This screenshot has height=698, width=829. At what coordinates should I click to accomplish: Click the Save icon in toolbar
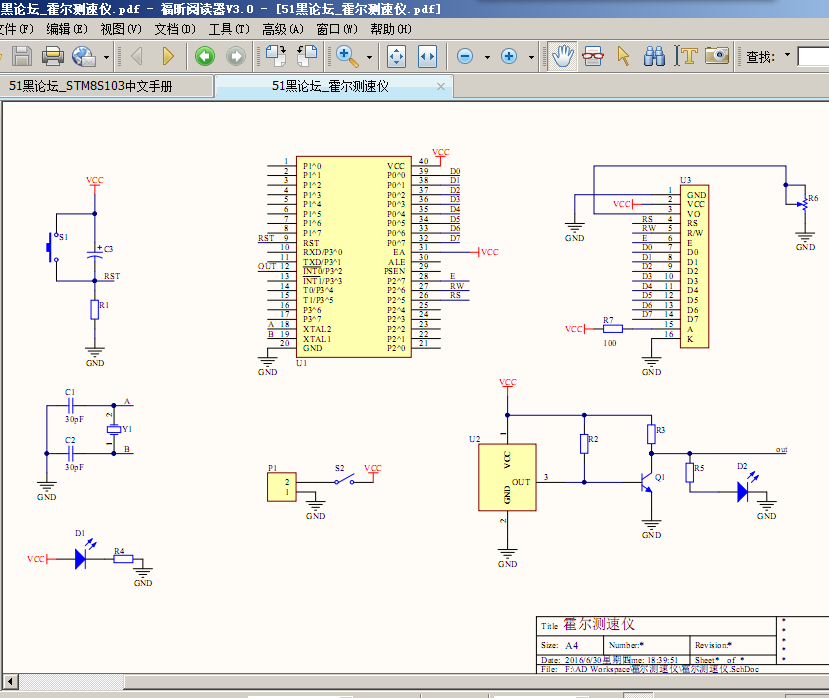[x=22, y=56]
